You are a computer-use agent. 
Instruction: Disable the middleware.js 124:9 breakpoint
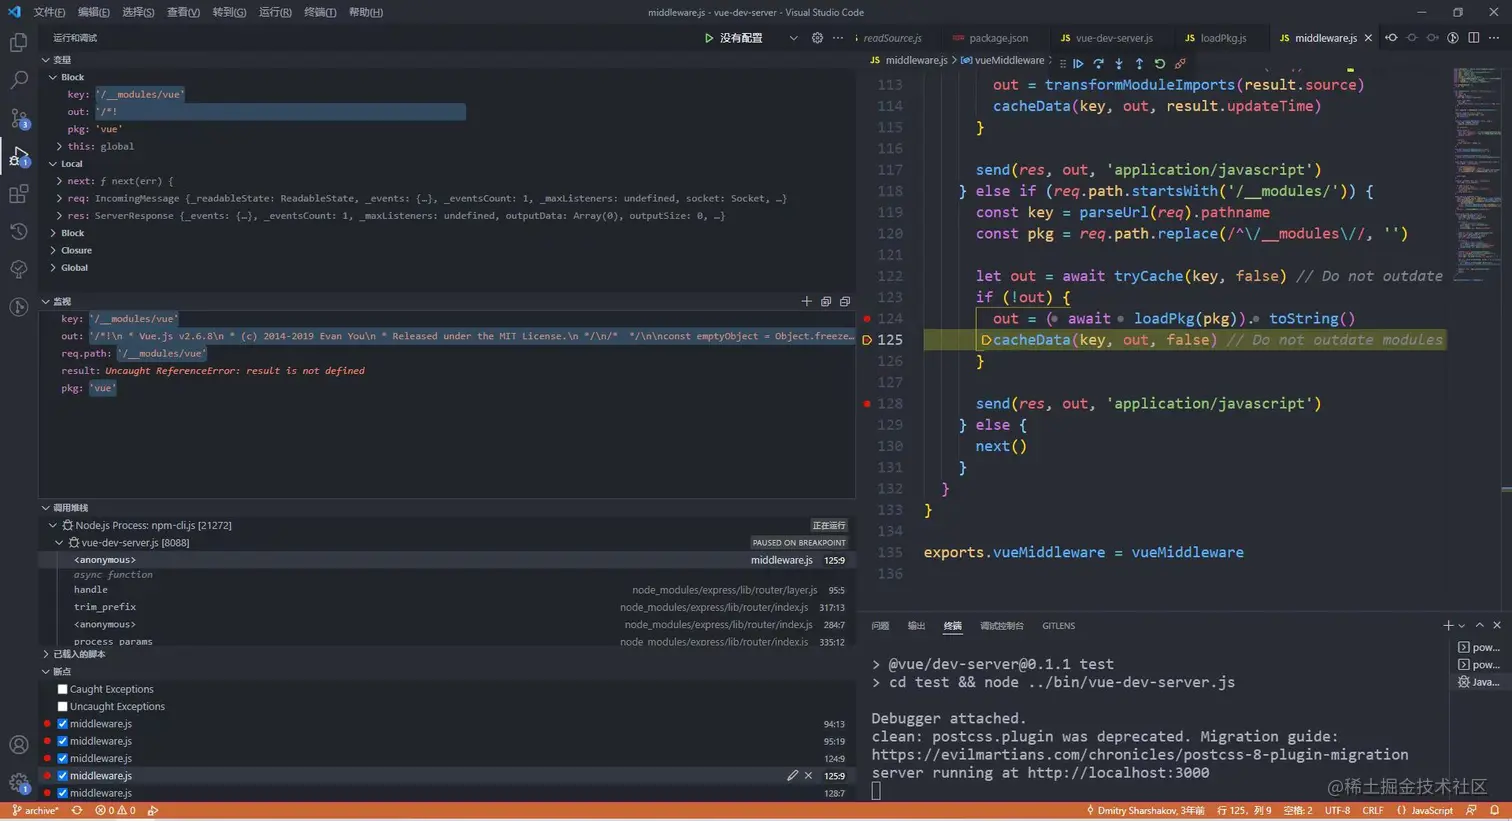[62, 758]
